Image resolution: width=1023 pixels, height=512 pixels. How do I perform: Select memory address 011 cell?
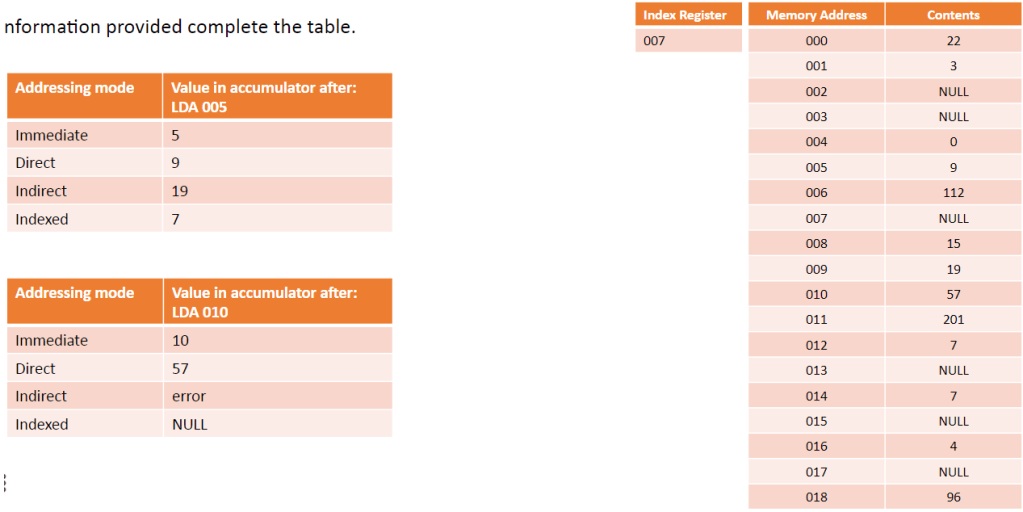(x=816, y=320)
